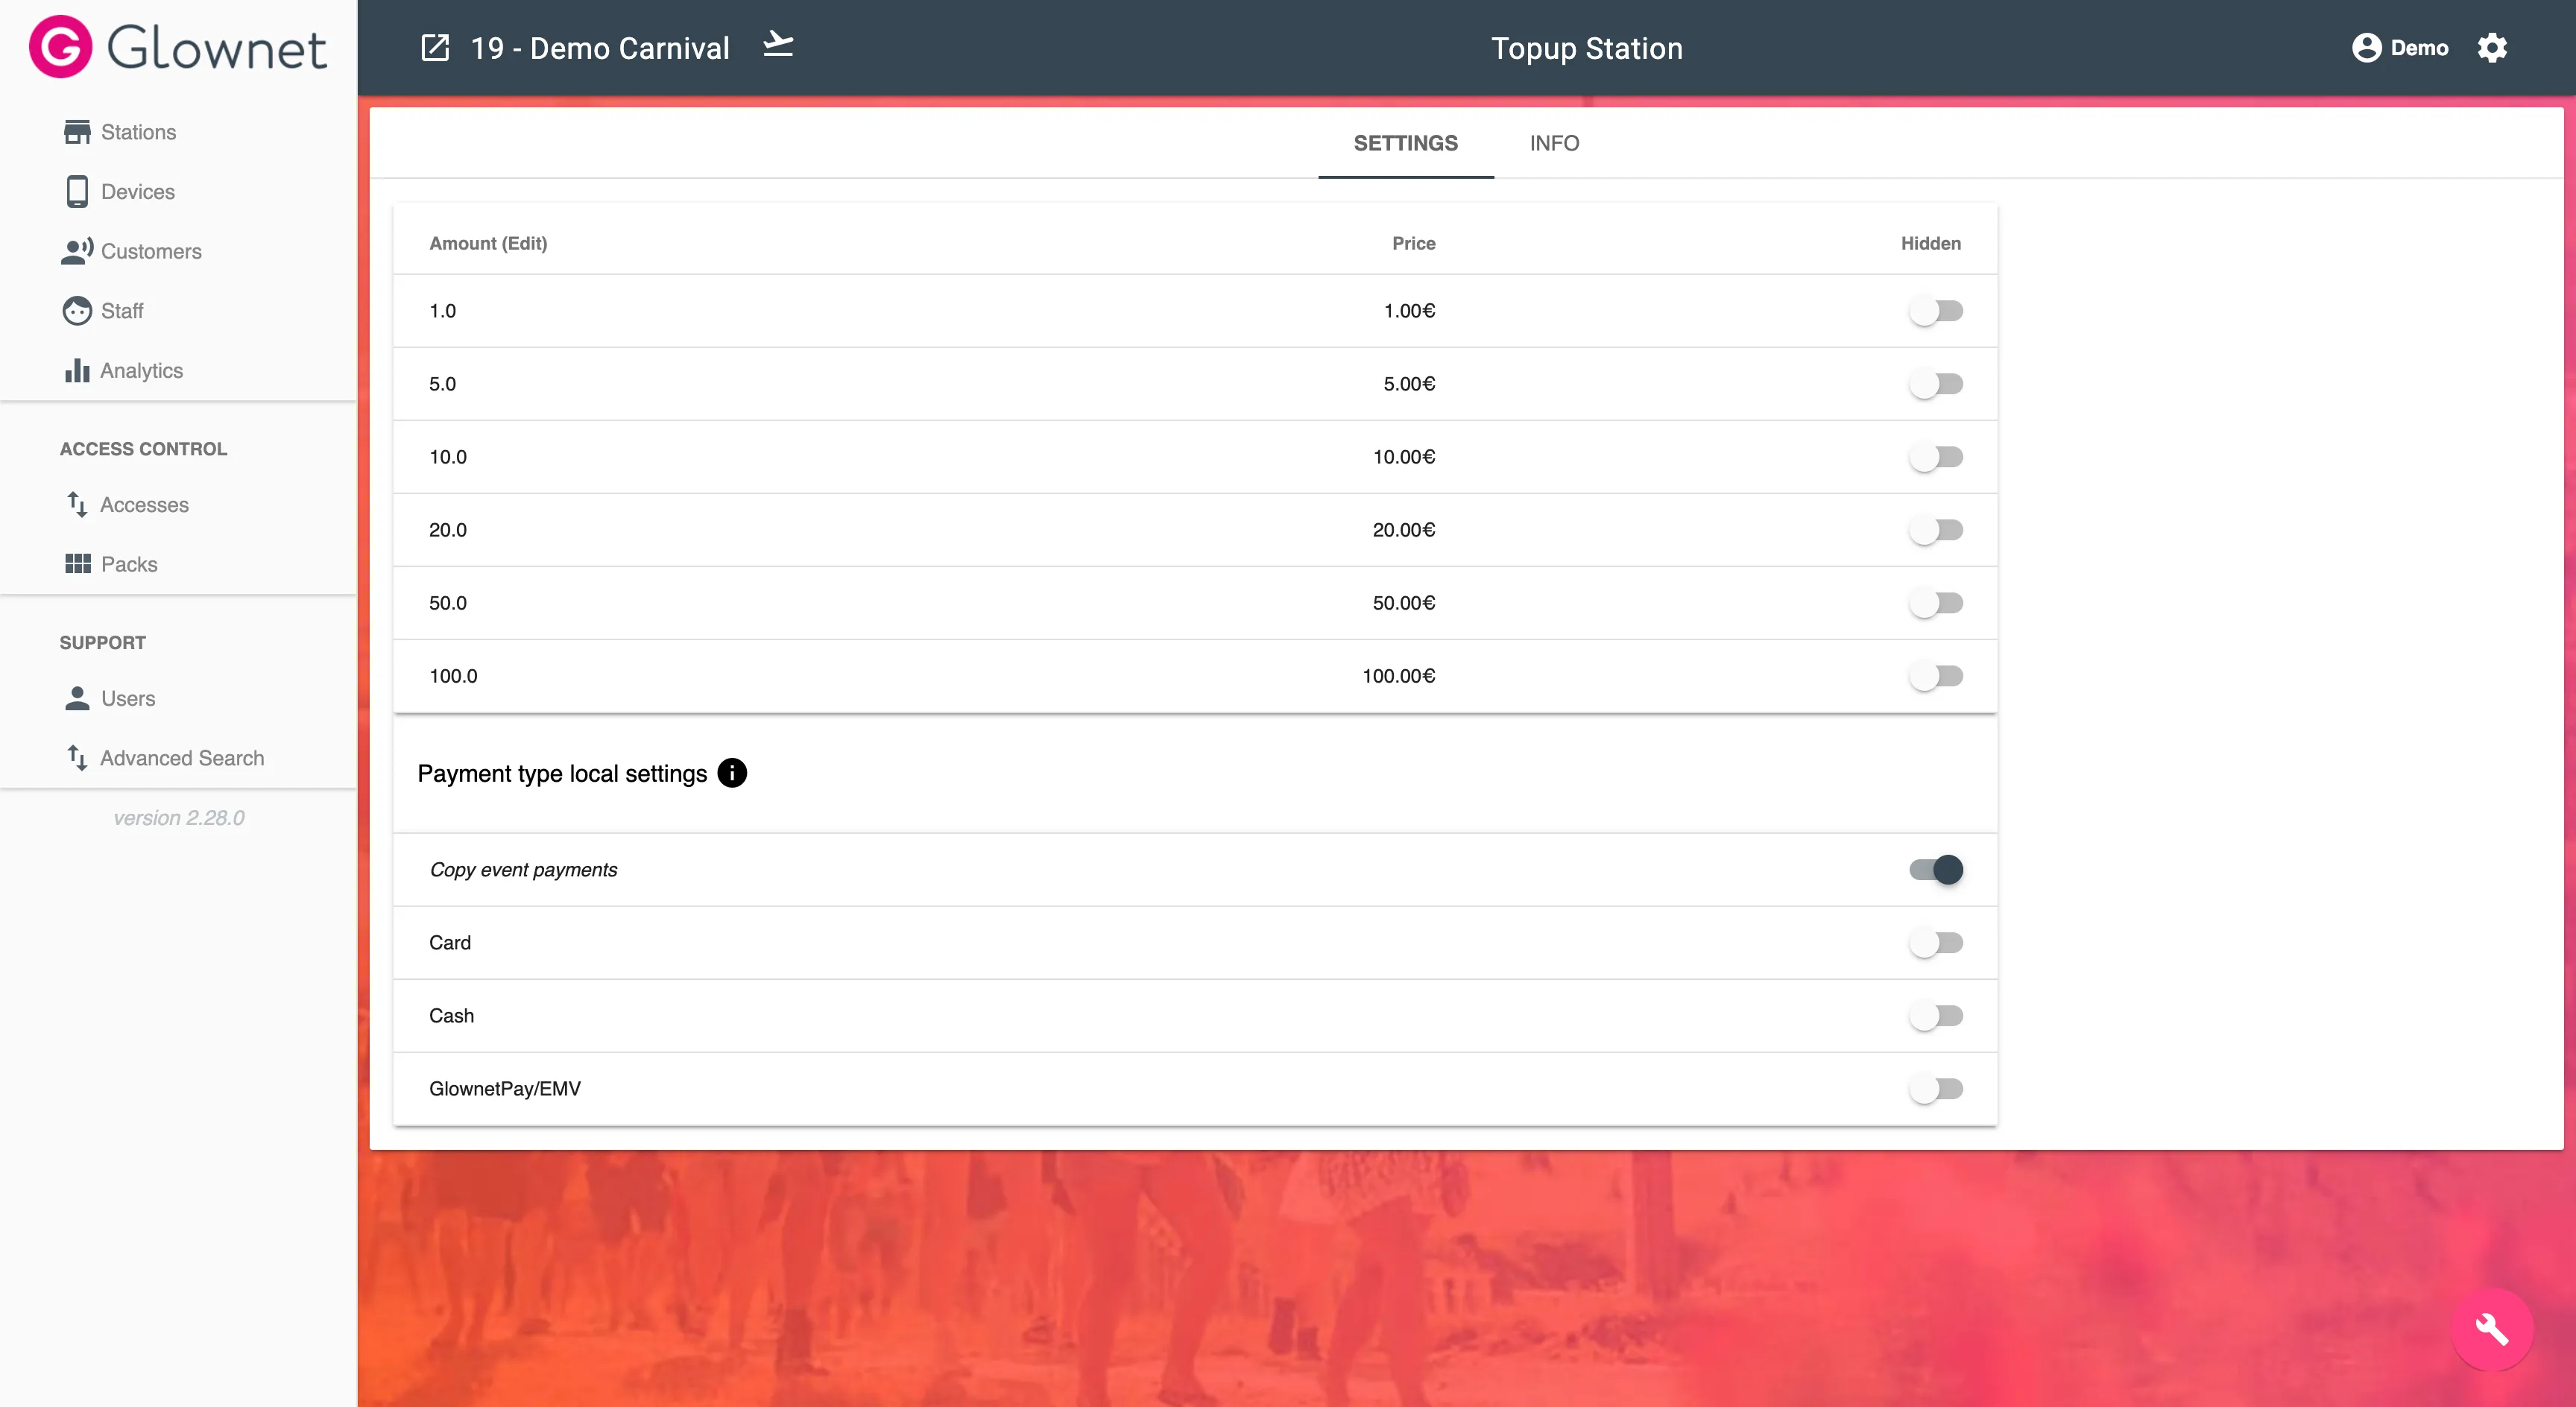Click the Price column header

pos(1414,243)
